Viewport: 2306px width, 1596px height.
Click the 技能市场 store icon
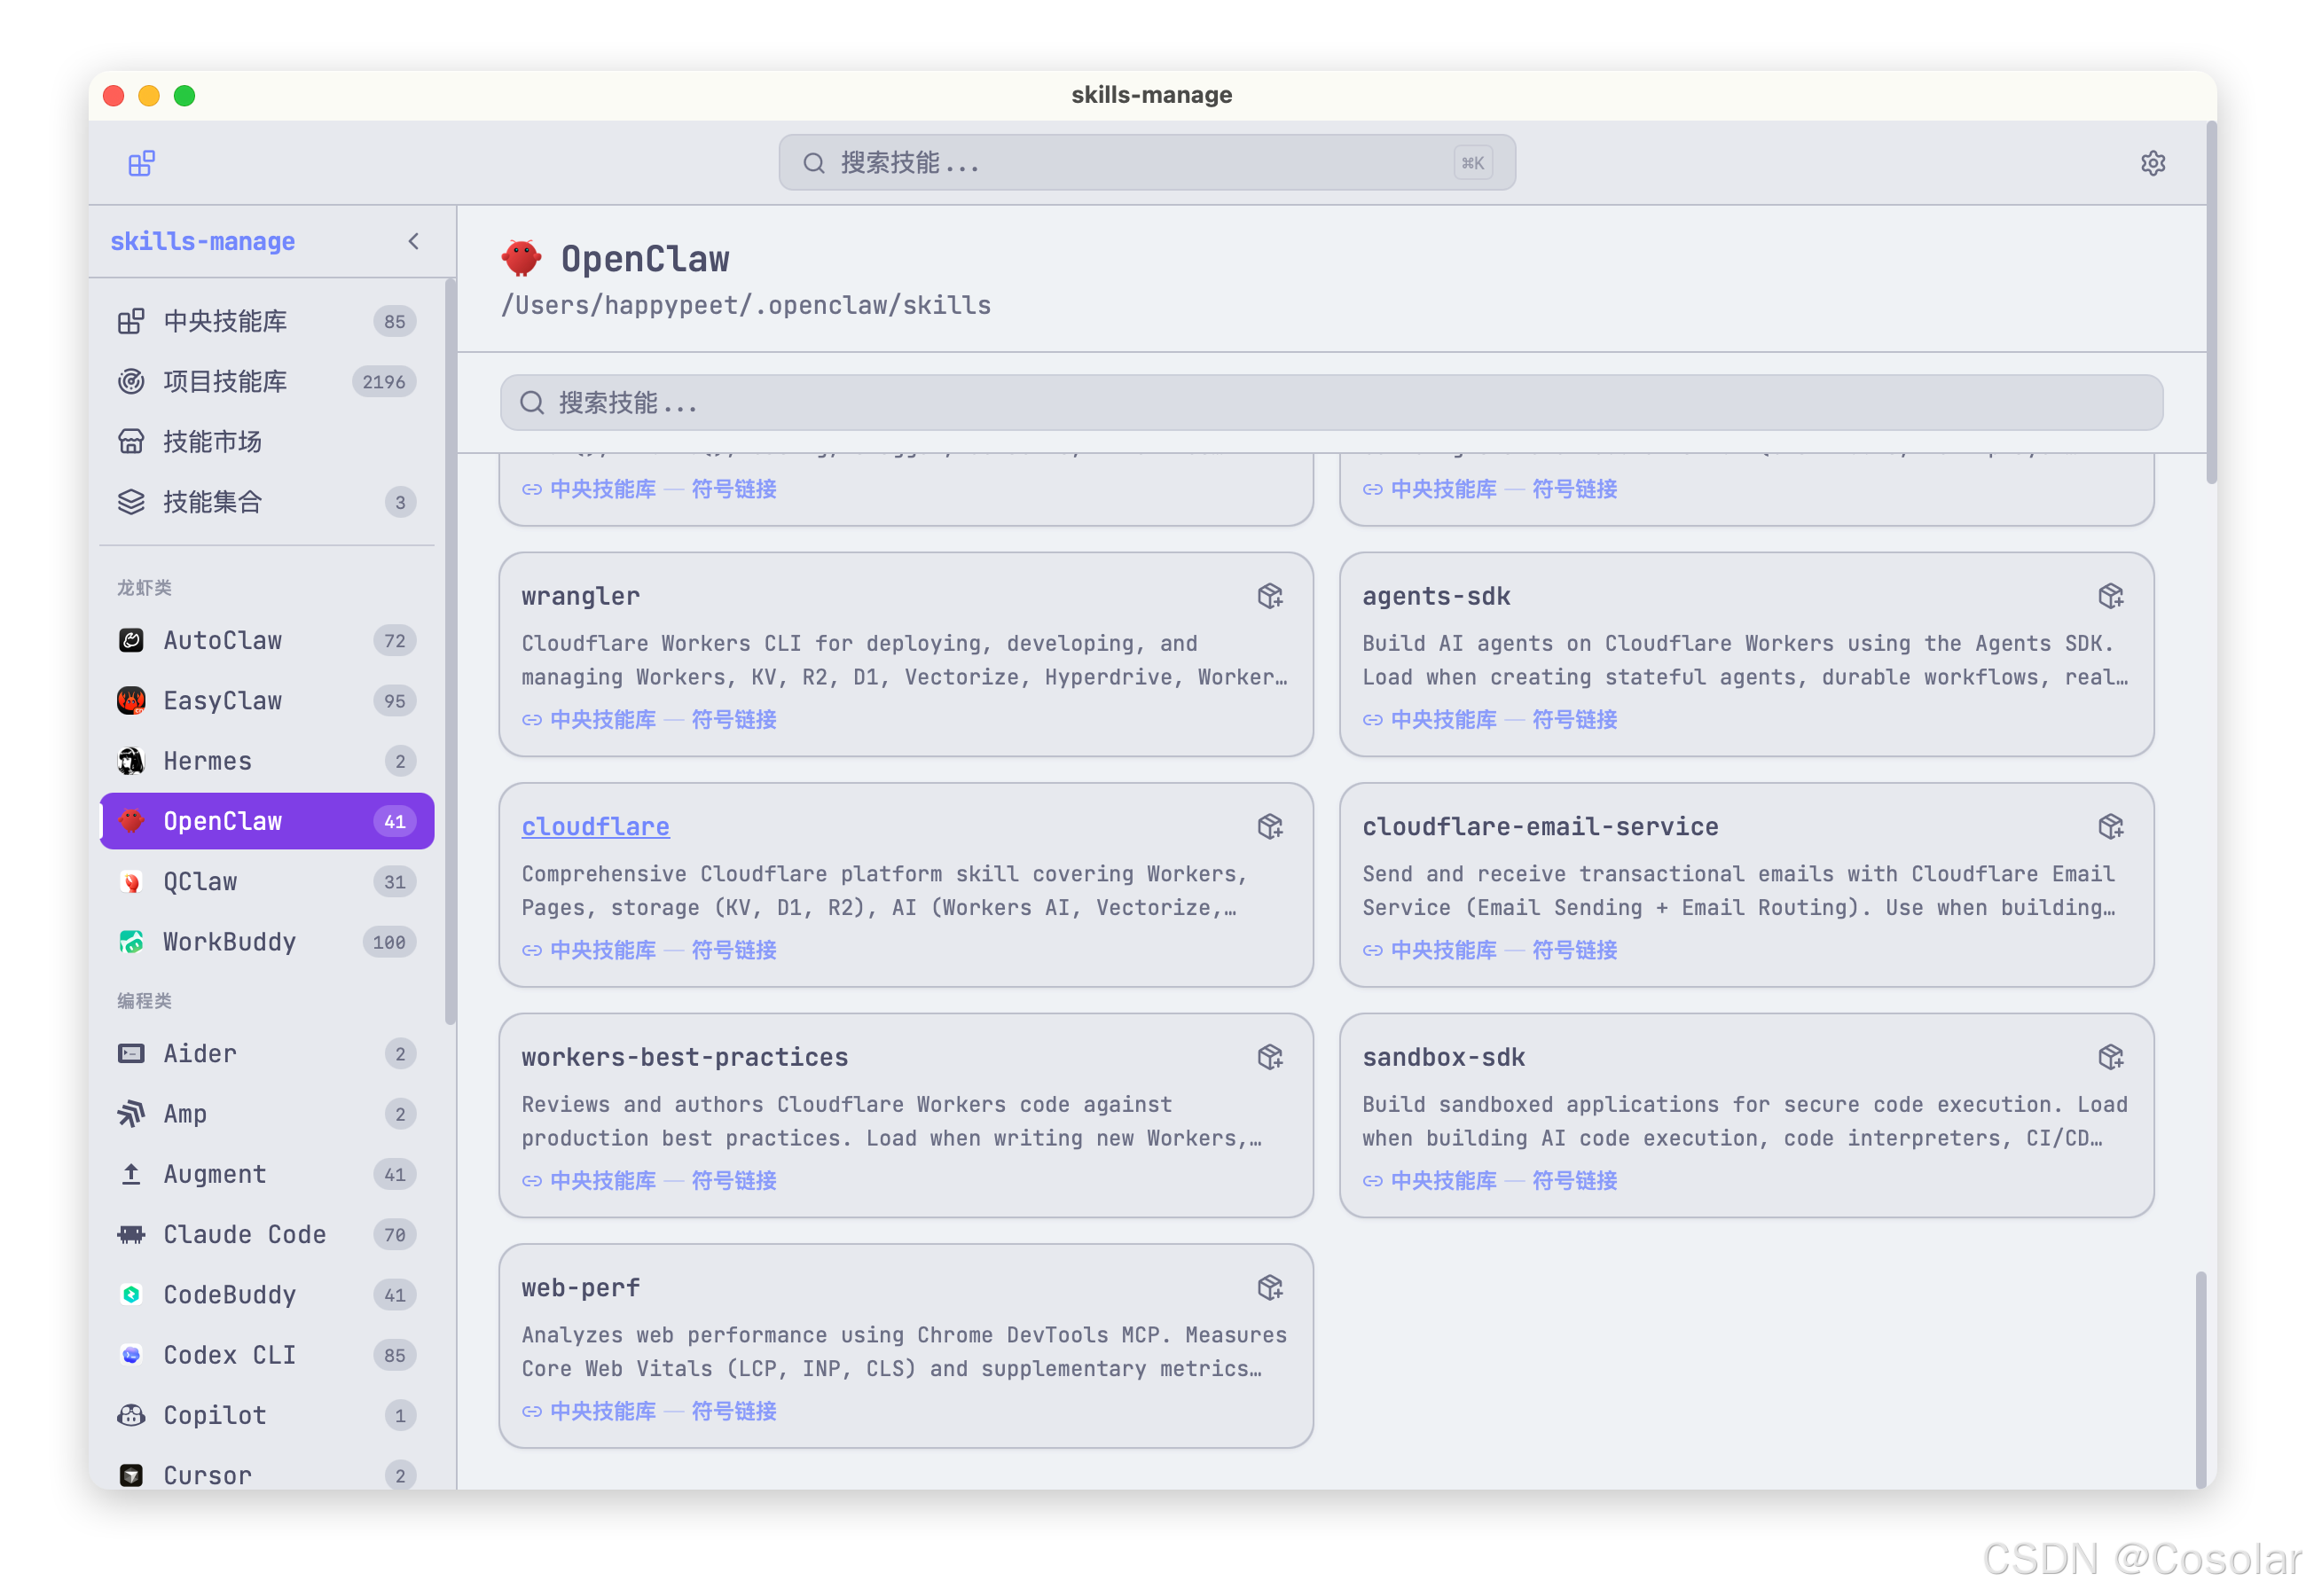point(131,441)
